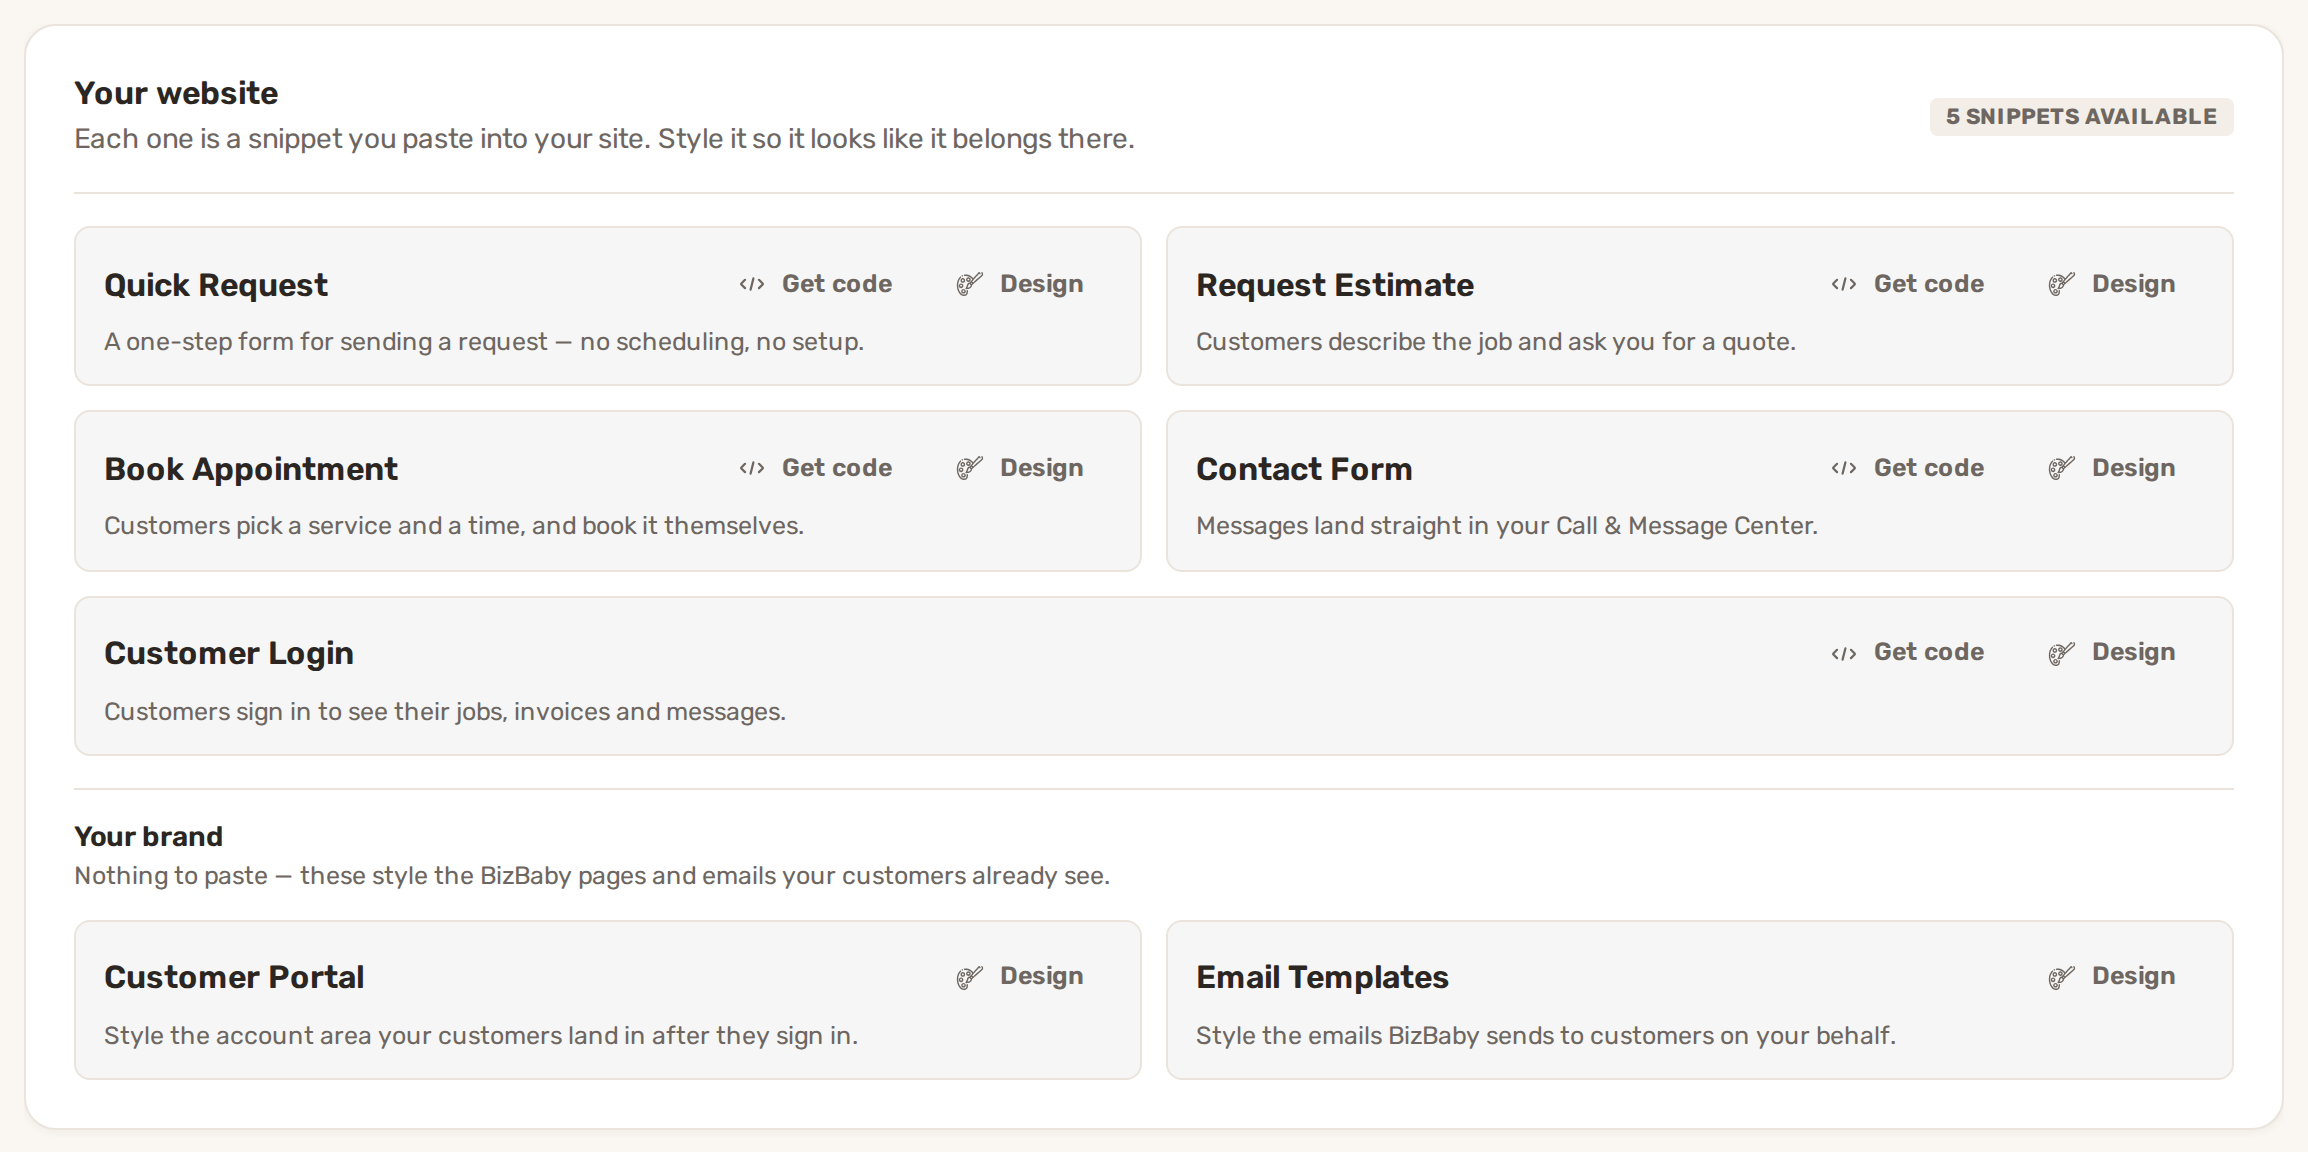The image size is (2308, 1152).
Task: Open Design for Contact Form
Action: [2111, 468]
